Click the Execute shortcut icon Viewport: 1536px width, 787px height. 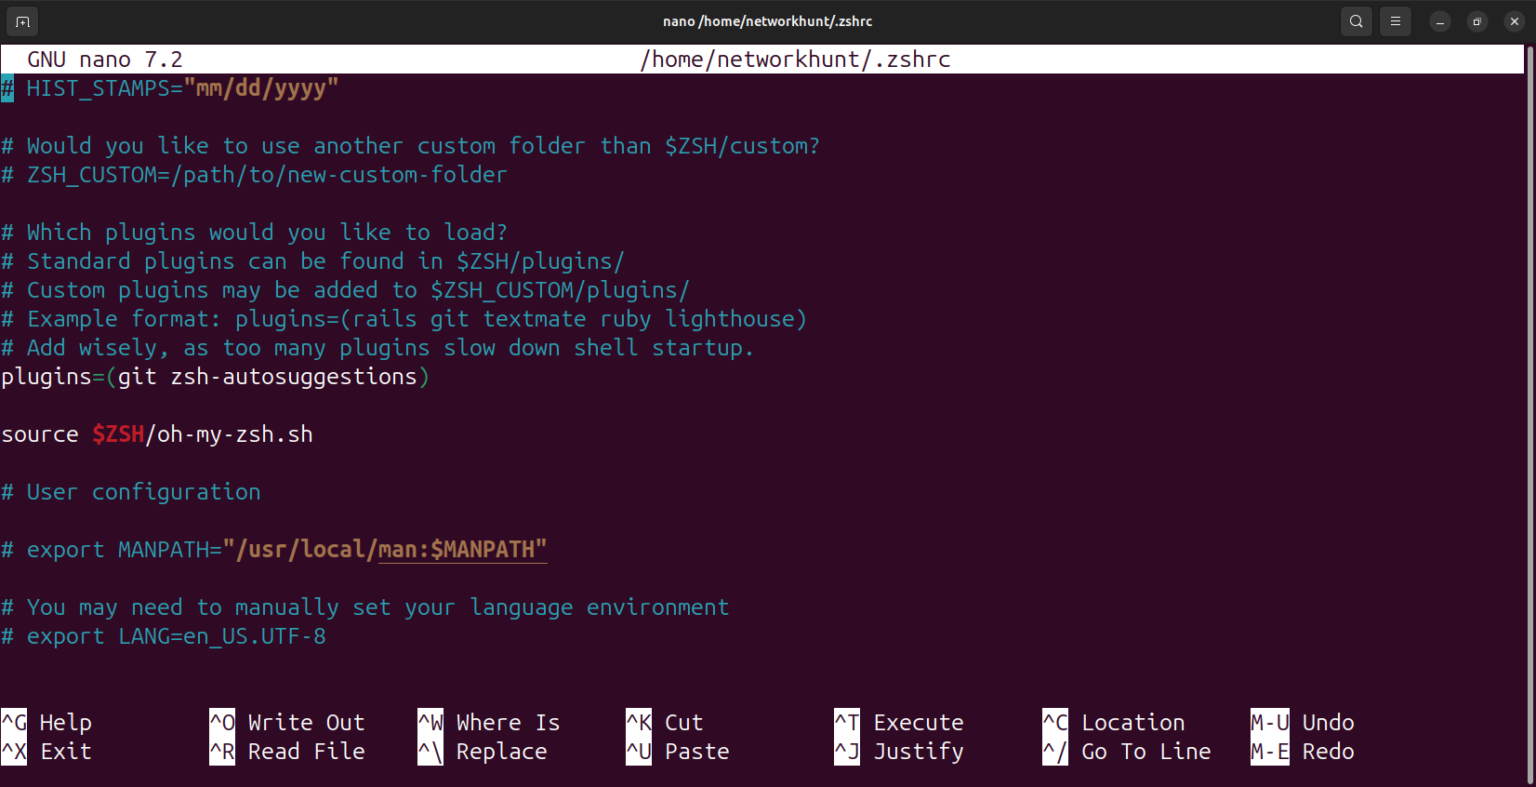click(x=845, y=722)
